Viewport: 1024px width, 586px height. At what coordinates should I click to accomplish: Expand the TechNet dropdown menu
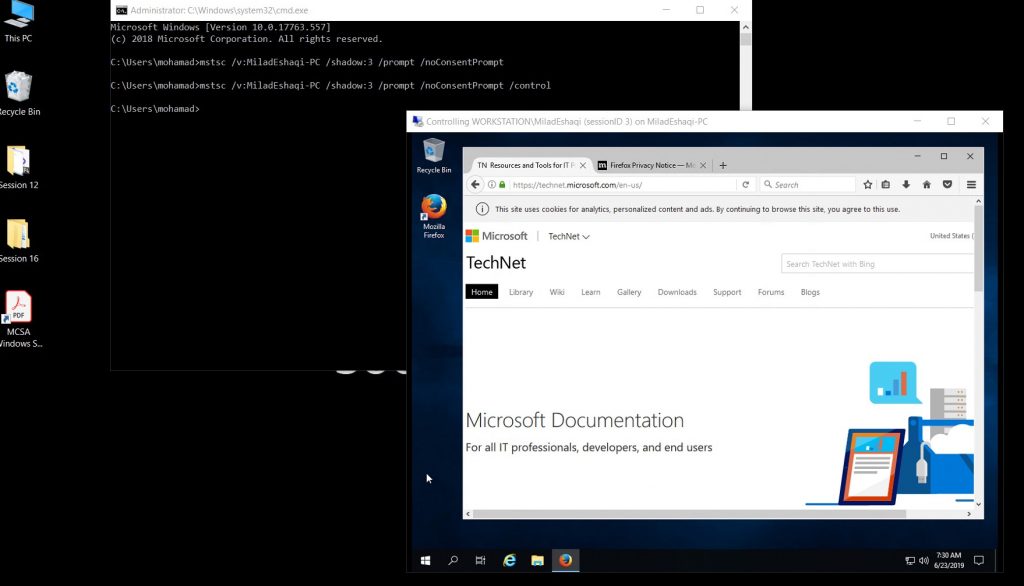click(569, 236)
